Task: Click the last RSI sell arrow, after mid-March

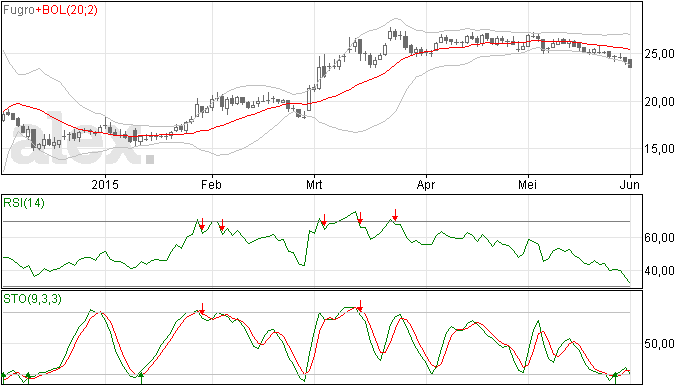Action: point(395,215)
